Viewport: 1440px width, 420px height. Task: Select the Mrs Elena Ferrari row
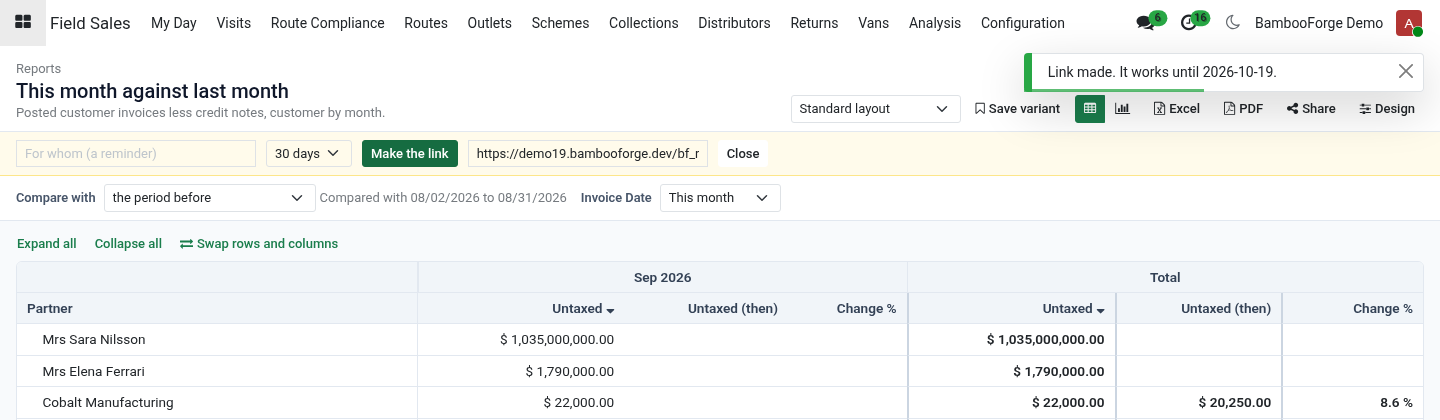[x=719, y=372]
